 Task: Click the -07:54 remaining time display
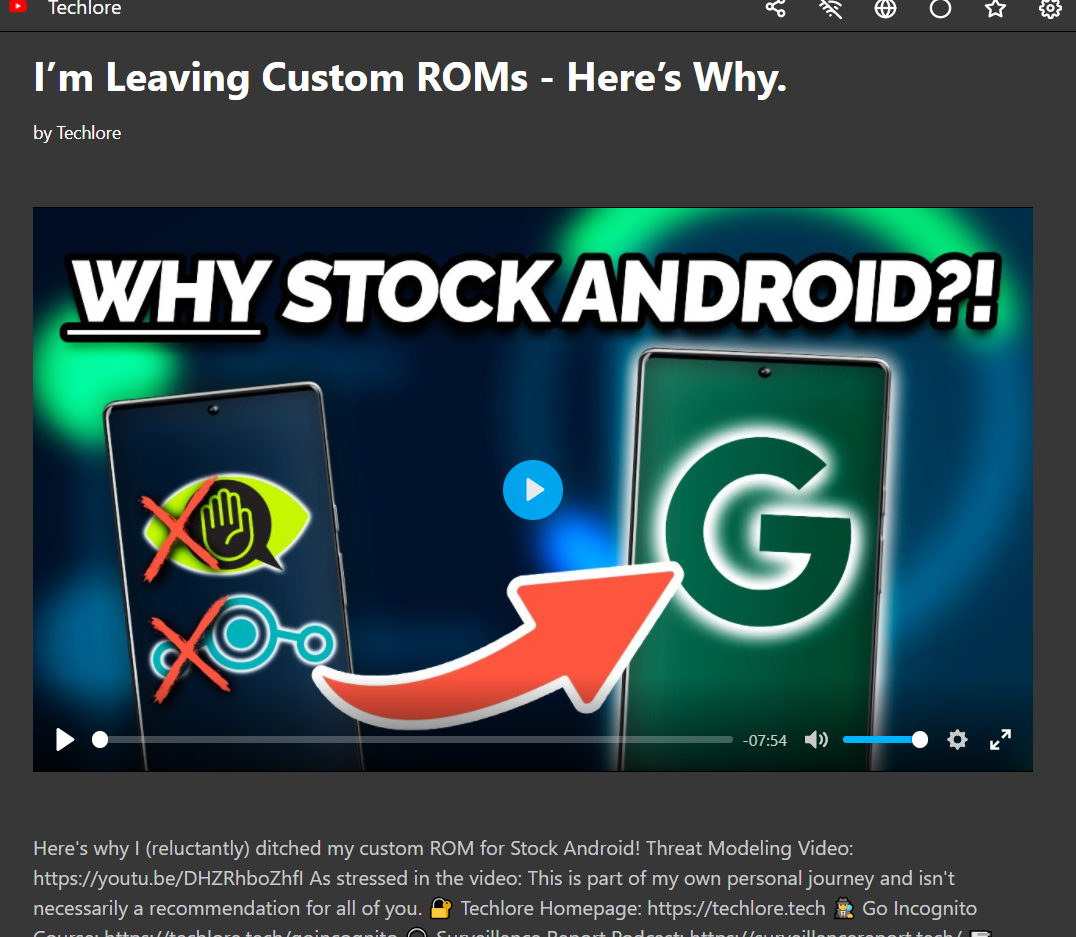click(764, 741)
